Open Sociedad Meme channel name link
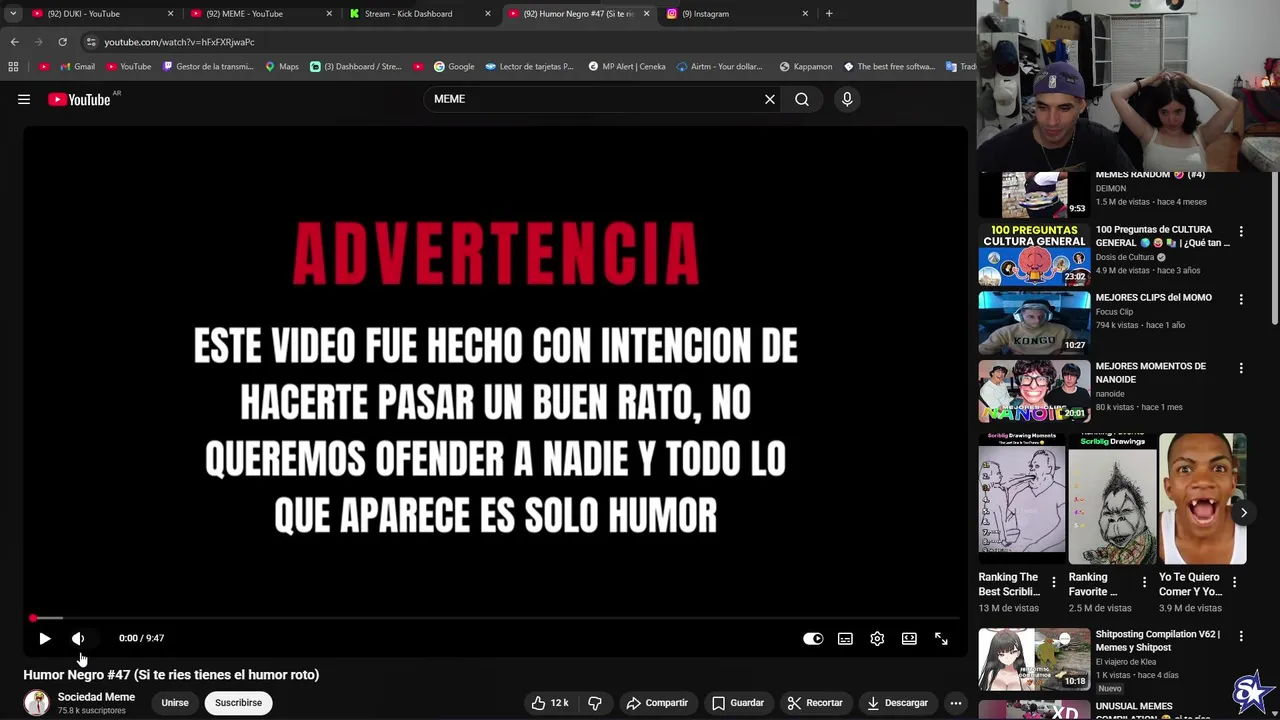Screen dimensions: 1280x720 tap(96, 697)
